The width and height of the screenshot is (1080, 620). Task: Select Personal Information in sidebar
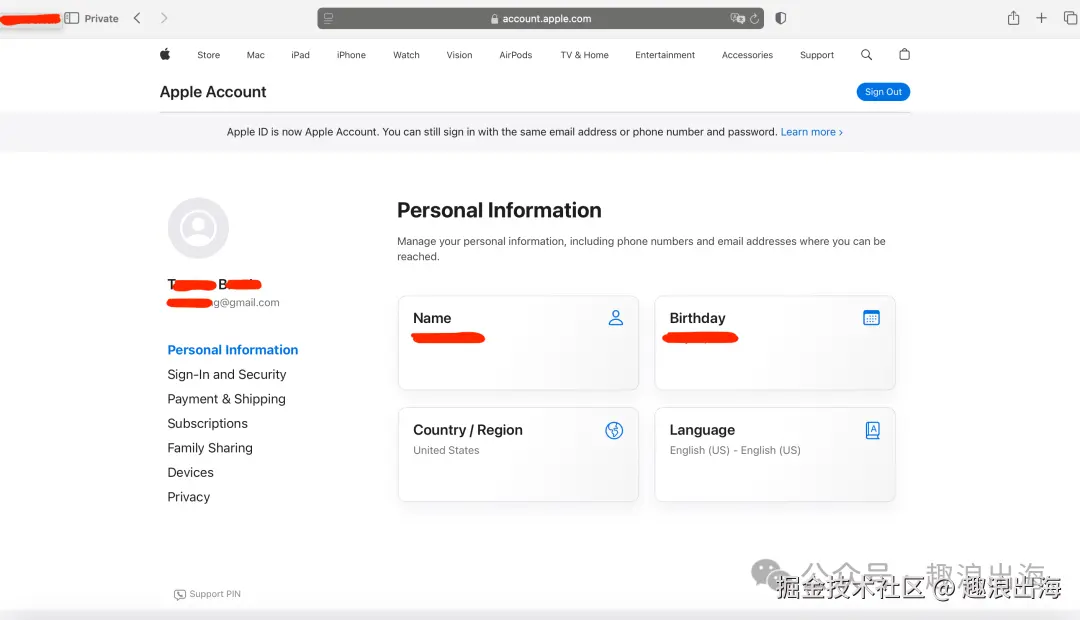(x=233, y=350)
